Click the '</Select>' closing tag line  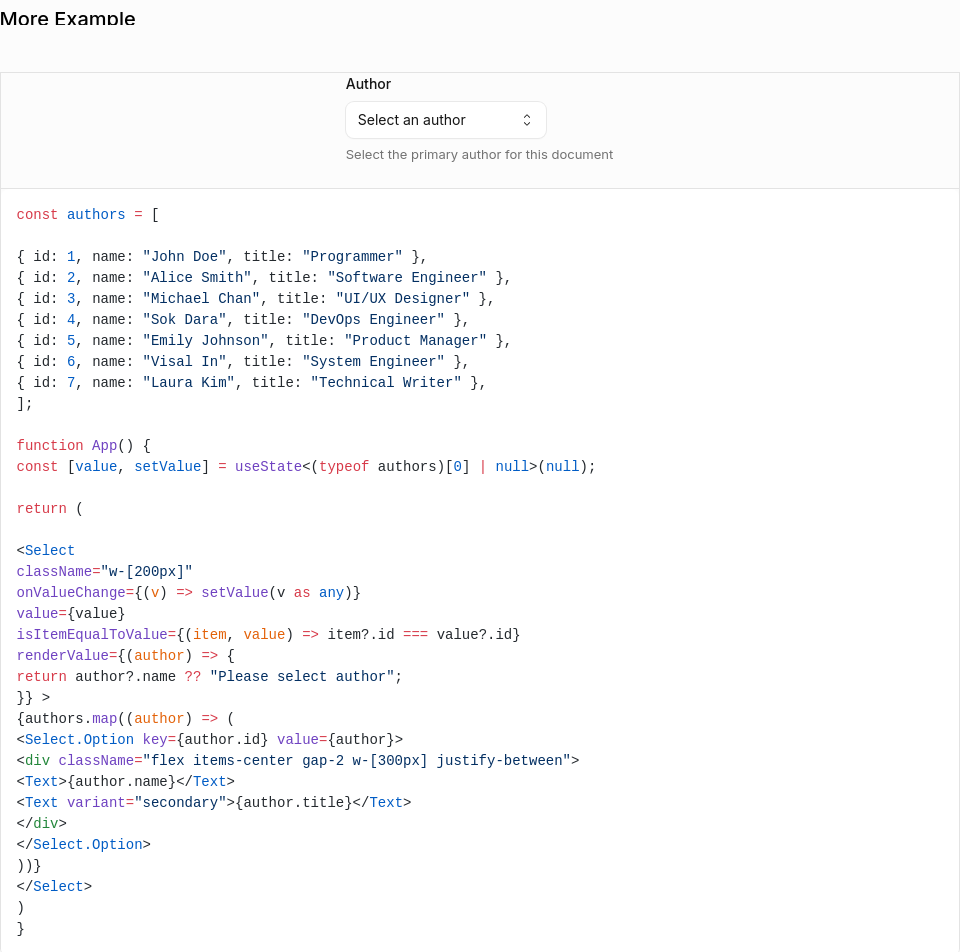pyautogui.click(x=54, y=886)
